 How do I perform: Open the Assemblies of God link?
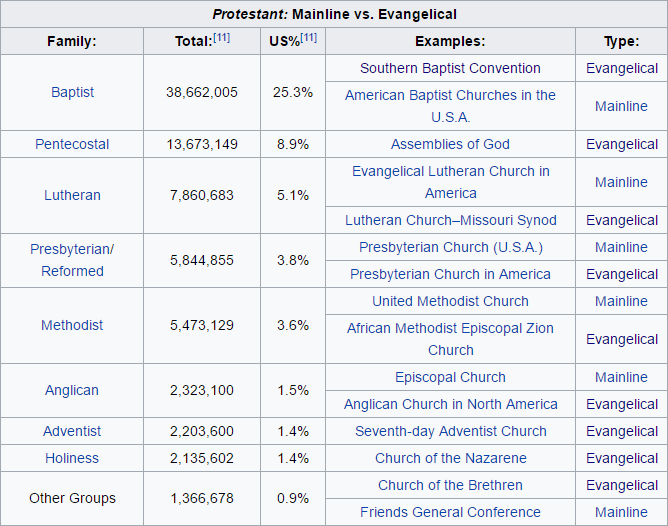click(x=450, y=144)
